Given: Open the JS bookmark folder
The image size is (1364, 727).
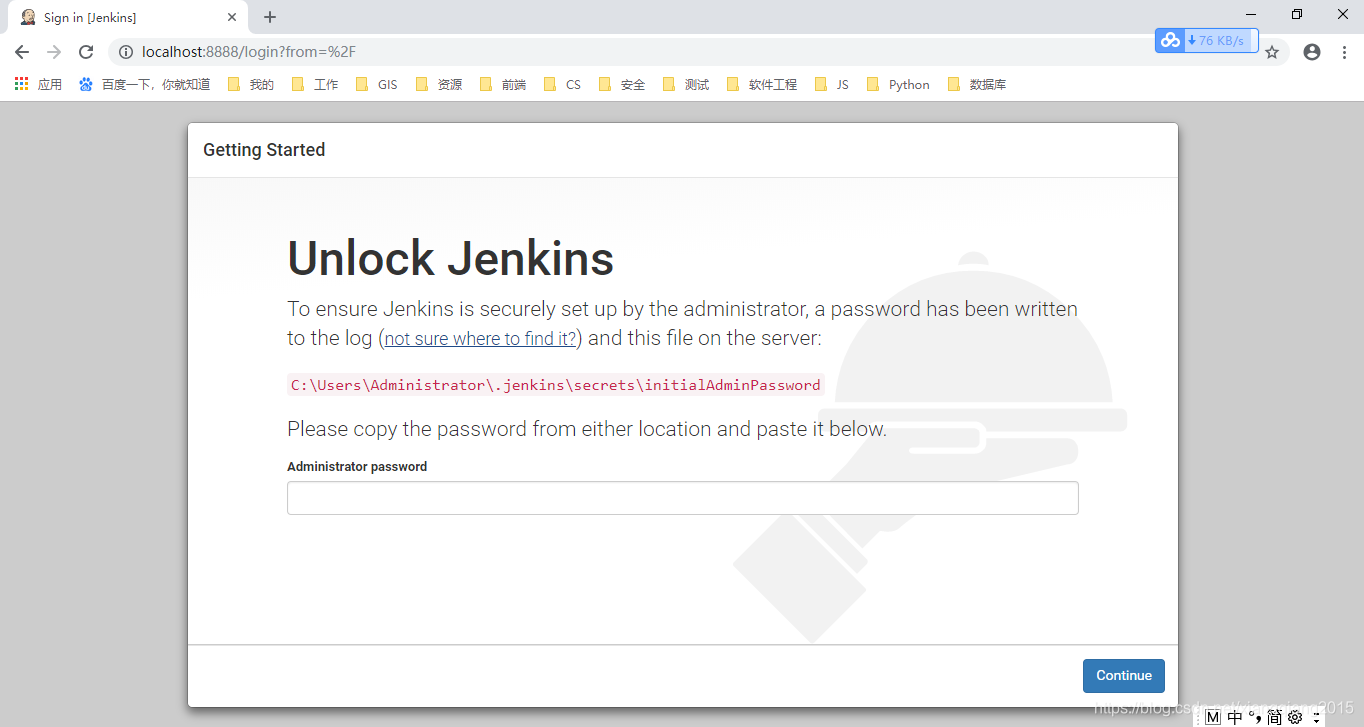Looking at the screenshot, I should 832,85.
